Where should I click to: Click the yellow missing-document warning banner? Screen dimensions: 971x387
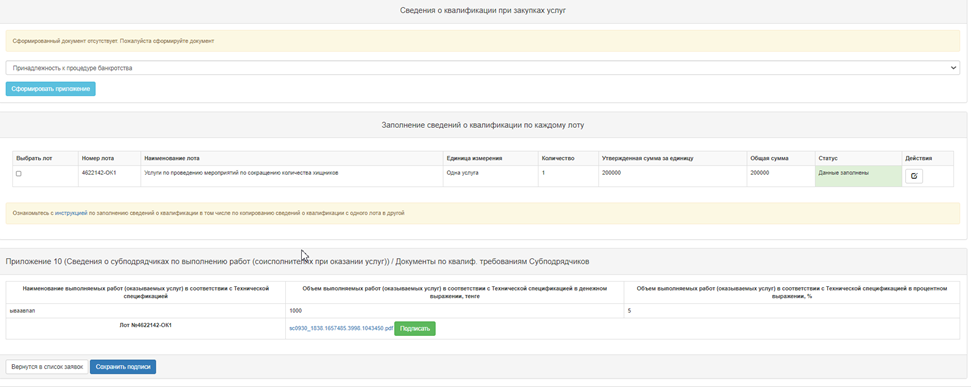pyautogui.click(x=483, y=41)
